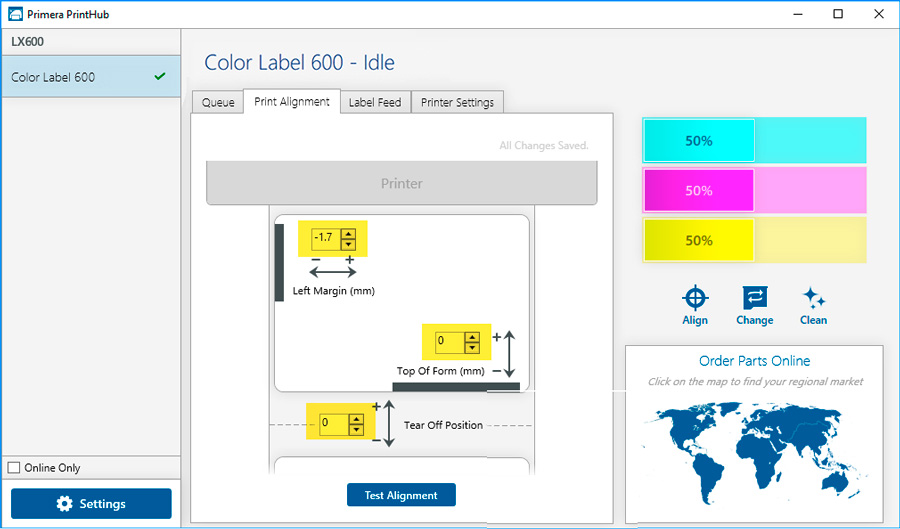Switch to the Label Feed tab
The image size is (900, 529).
pos(375,102)
